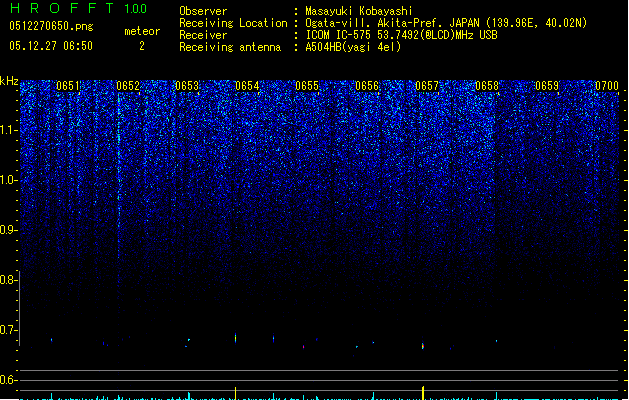
Task: Click the date stamp 05.12.27 06:50
Action: click(x=51, y=46)
